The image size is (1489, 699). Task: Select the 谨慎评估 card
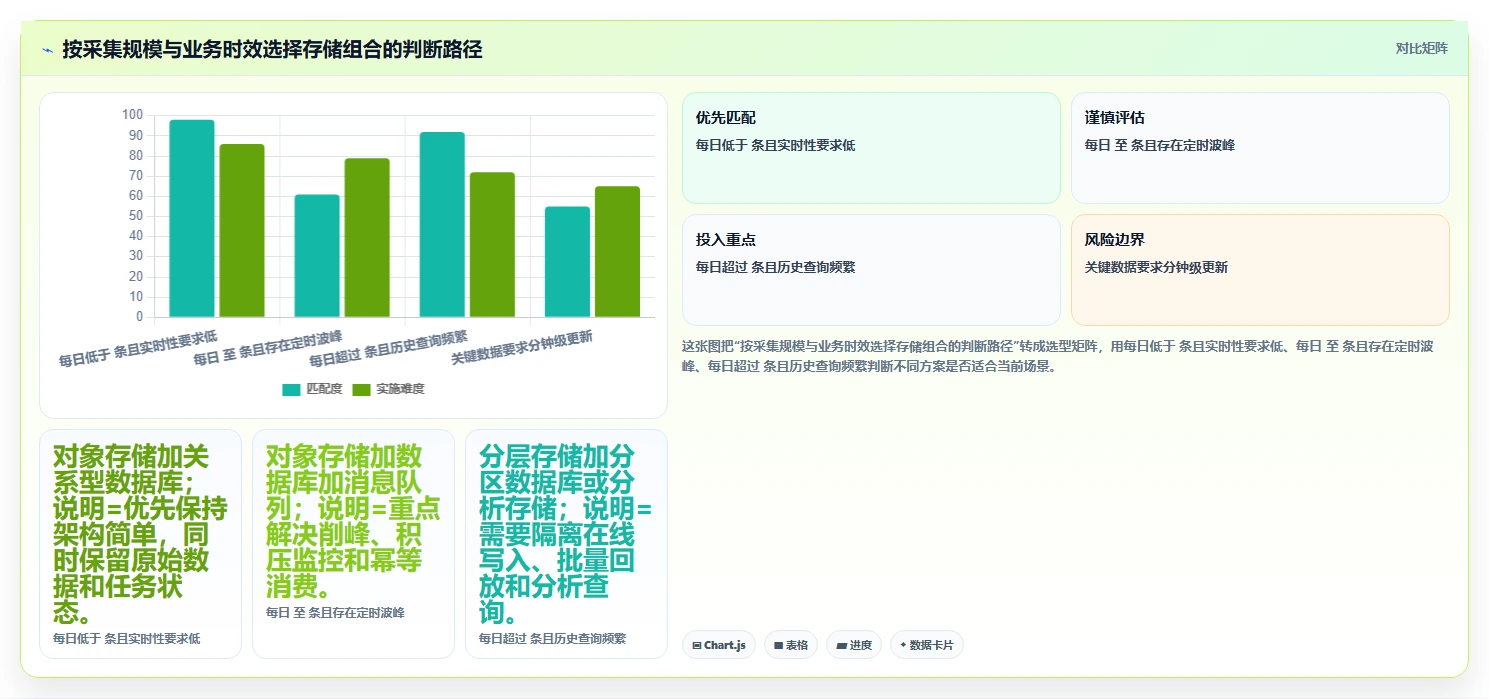tap(1260, 148)
